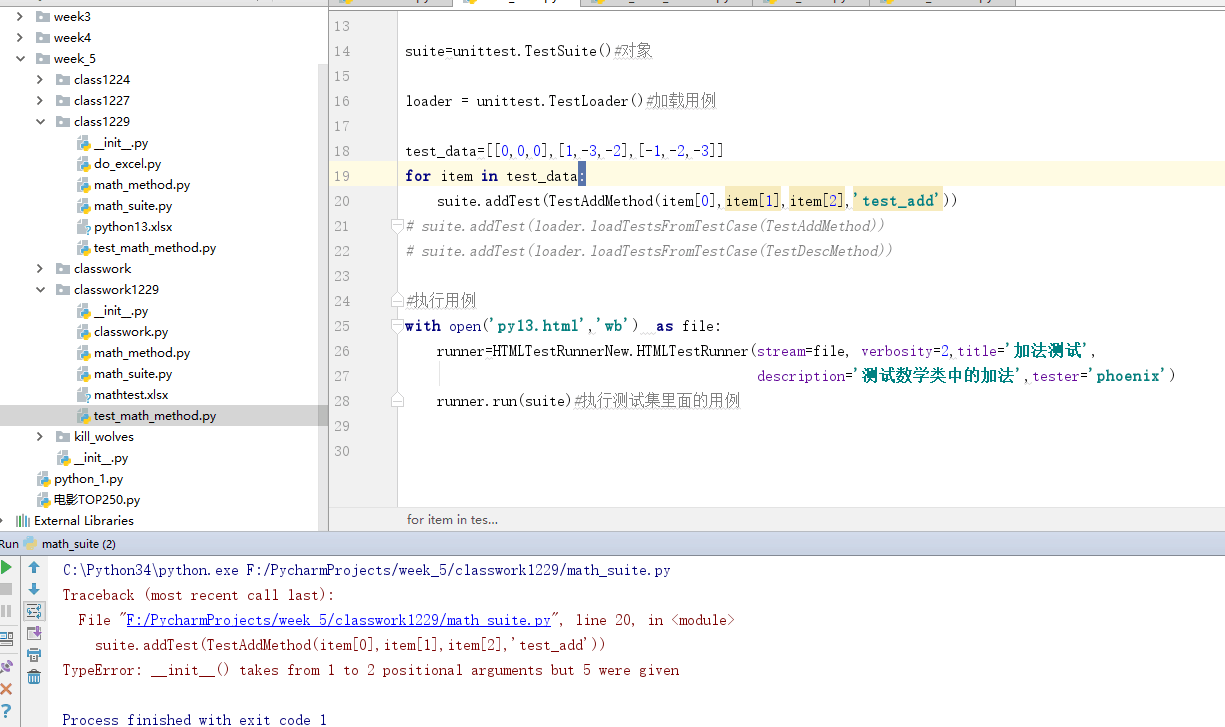This screenshot has height=727, width=1225.
Task: Click the red X close icon in Run panel
Action: point(7,689)
